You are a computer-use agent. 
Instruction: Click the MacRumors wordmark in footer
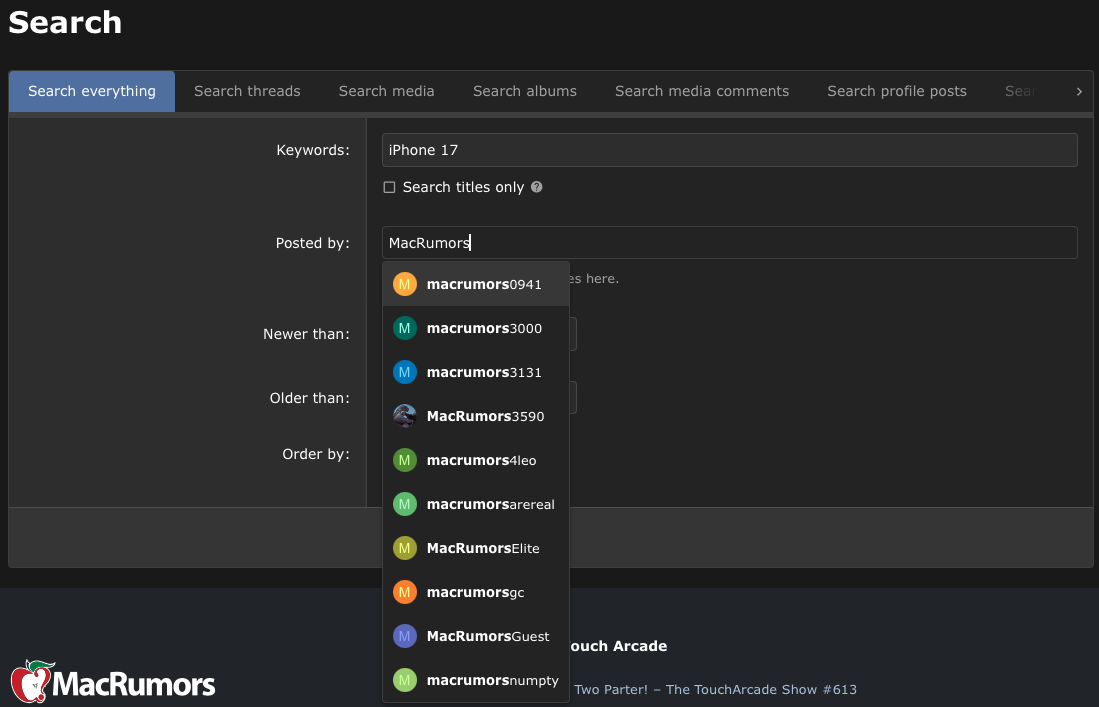[134, 685]
